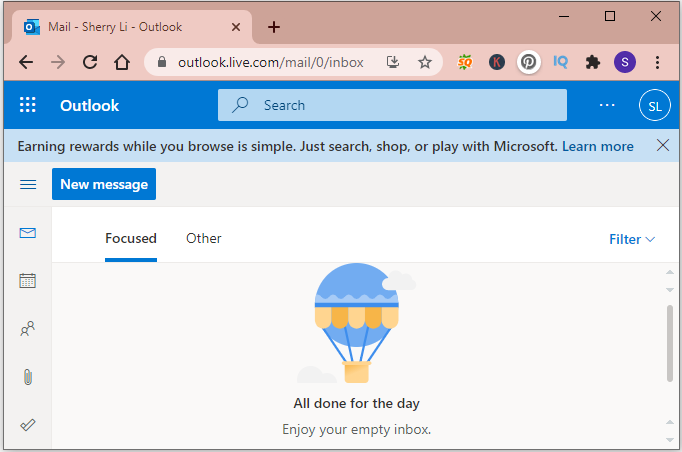
Task: Open Calendar from the left sidebar
Action: point(27,281)
